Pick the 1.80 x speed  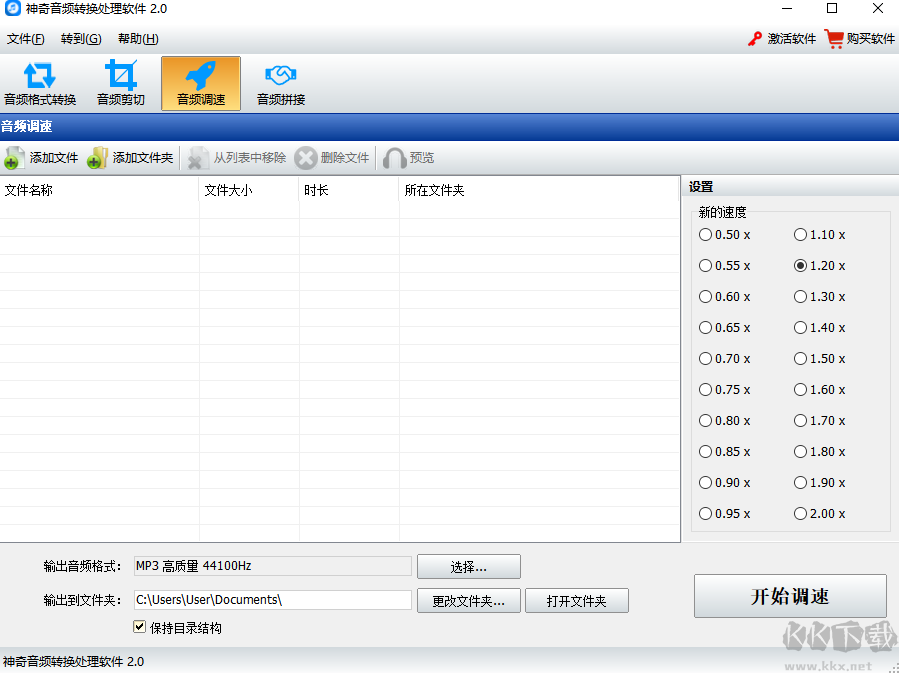pyautogui.click(x=800, y=451)
